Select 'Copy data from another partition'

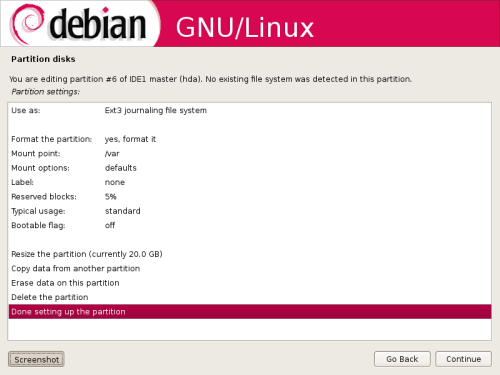[250, 268]
